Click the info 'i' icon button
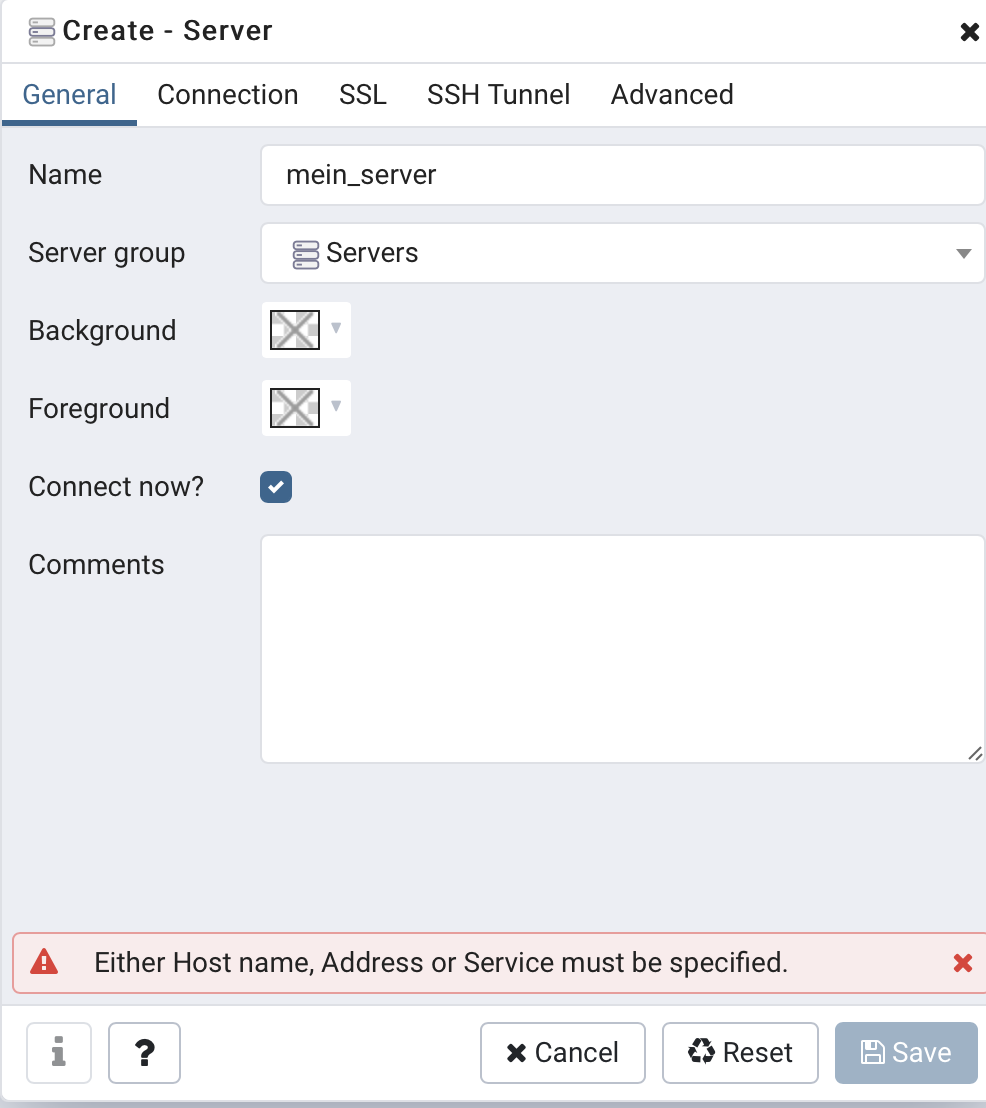Viewport: 986px width, 1108px height. click(59, 1052)
